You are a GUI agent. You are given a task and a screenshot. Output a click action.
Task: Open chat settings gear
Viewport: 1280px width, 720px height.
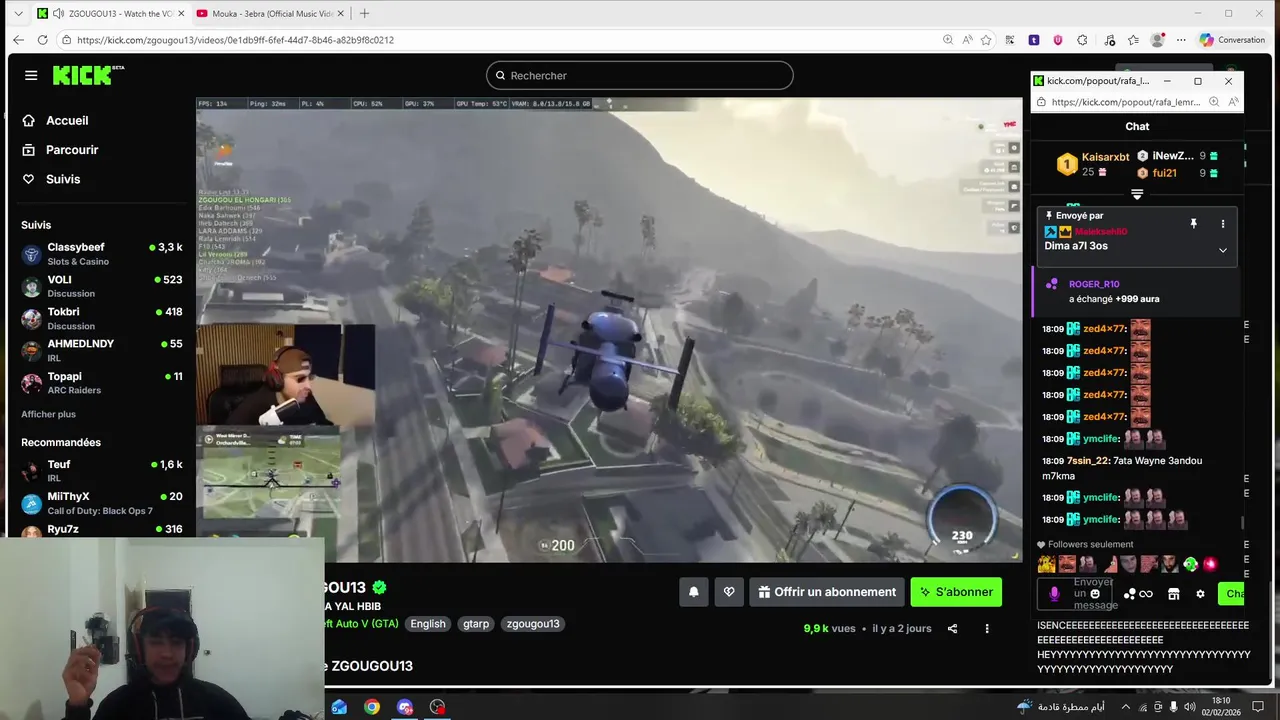1200,594
